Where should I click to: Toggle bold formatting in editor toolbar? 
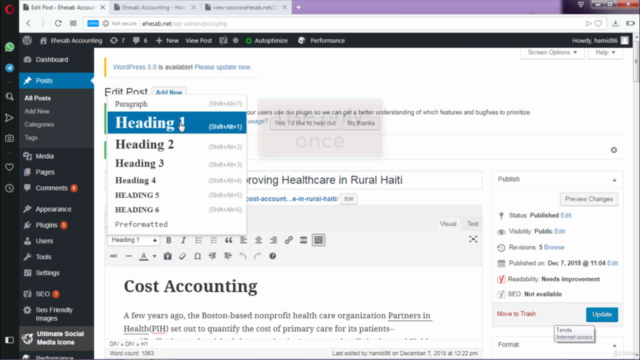pos(169,240)
